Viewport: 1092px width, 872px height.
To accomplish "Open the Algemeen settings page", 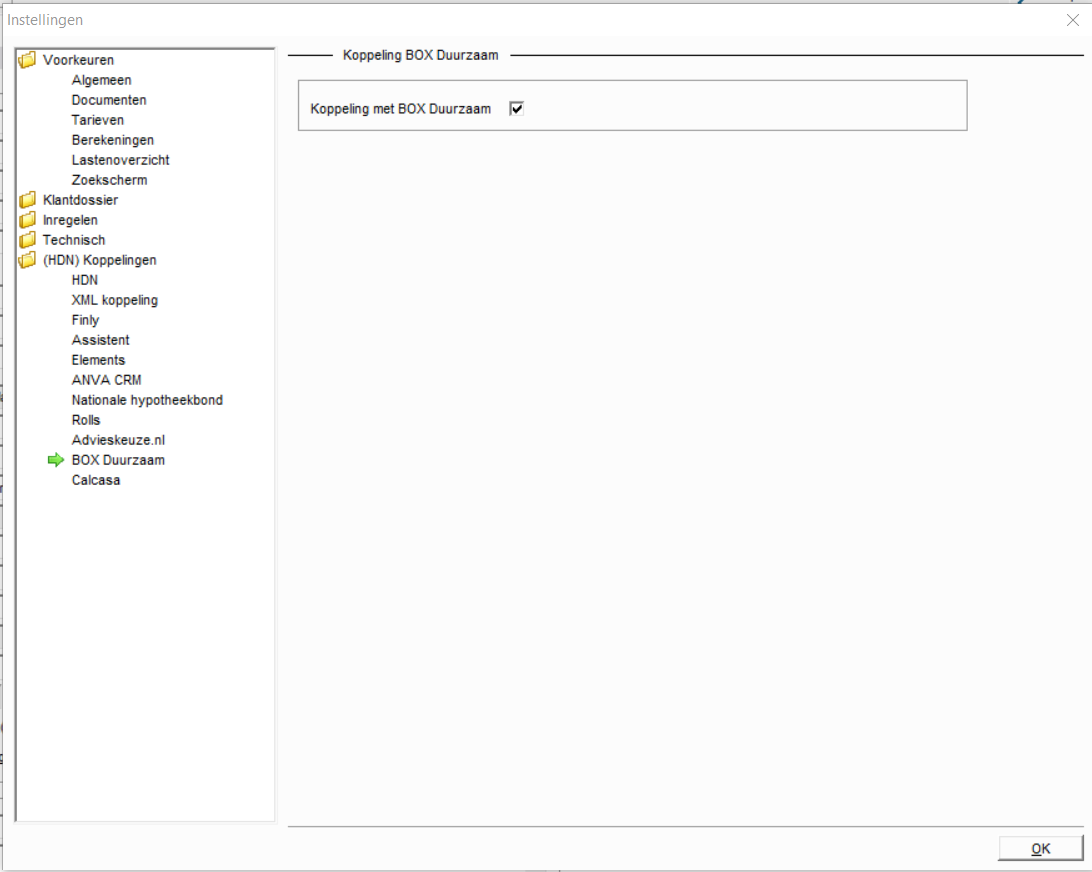I will click(102, 80).
